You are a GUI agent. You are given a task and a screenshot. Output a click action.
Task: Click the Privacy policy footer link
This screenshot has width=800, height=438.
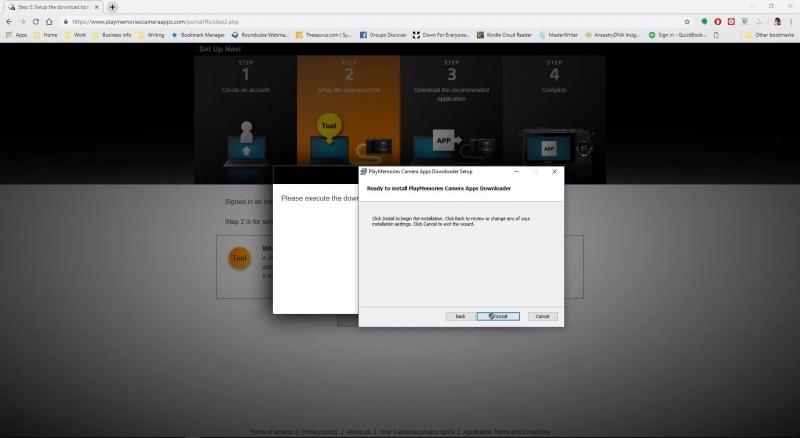(320, 432)
